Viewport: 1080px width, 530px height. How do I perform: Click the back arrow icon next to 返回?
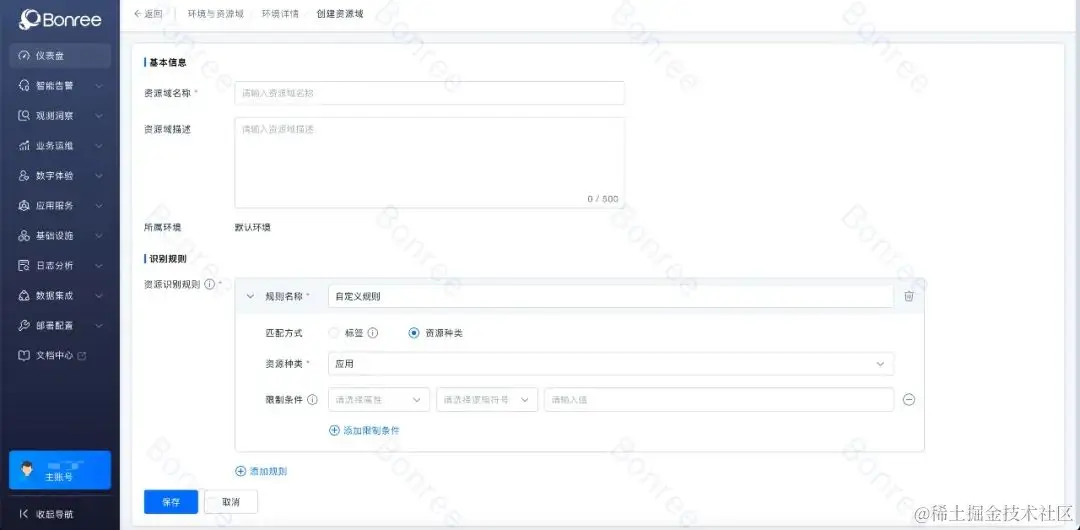point(137,14)
